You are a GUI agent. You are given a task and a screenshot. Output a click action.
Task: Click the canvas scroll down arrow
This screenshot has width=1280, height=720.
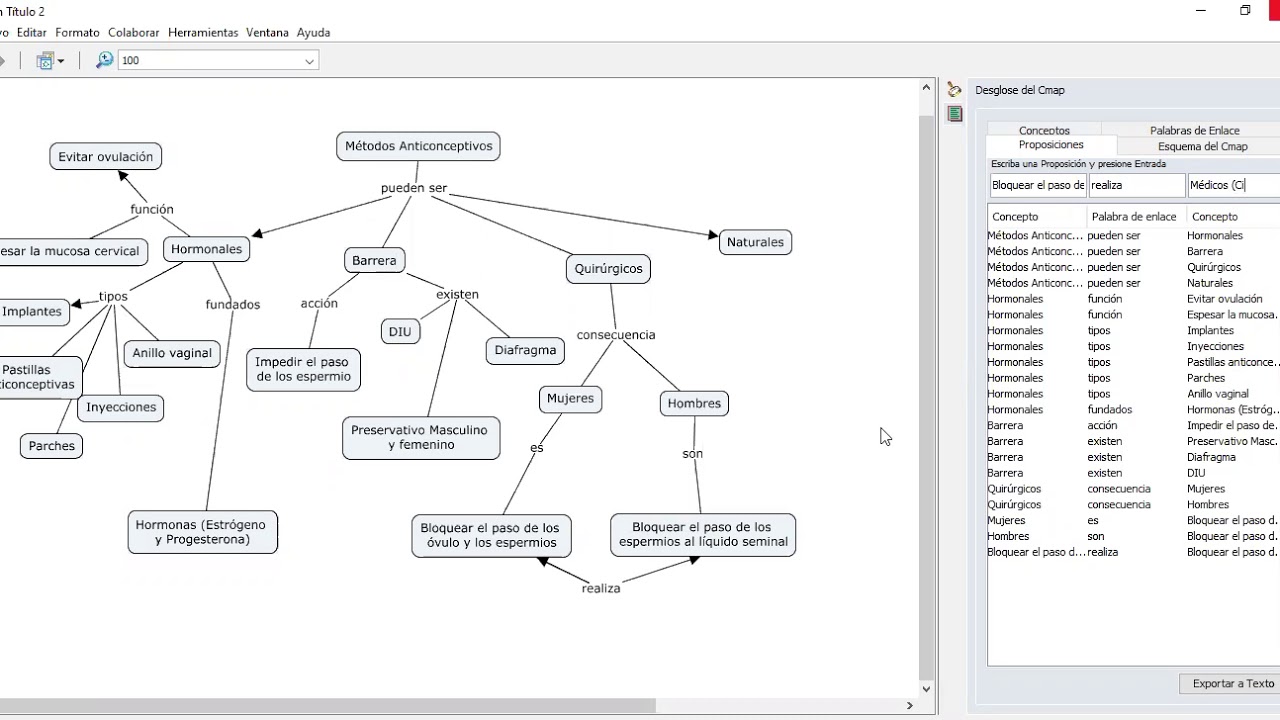click(926, 689)
